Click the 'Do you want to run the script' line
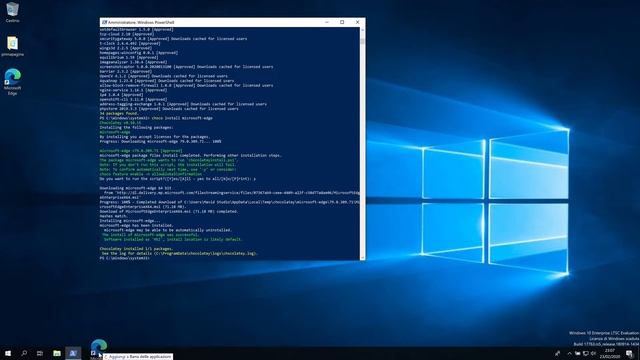The height and width of the screenshot is (360, 640). tap(178, 179)
